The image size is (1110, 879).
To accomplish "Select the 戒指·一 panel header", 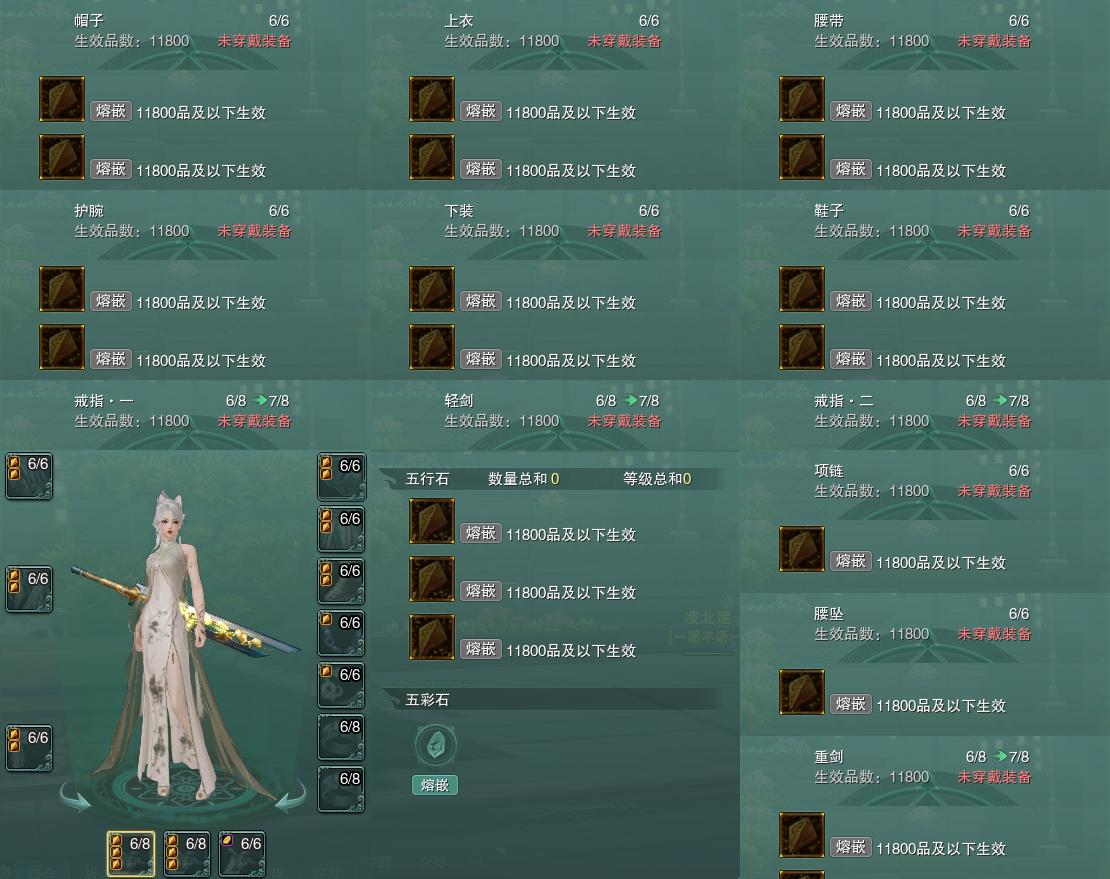I will coord(185,411).
